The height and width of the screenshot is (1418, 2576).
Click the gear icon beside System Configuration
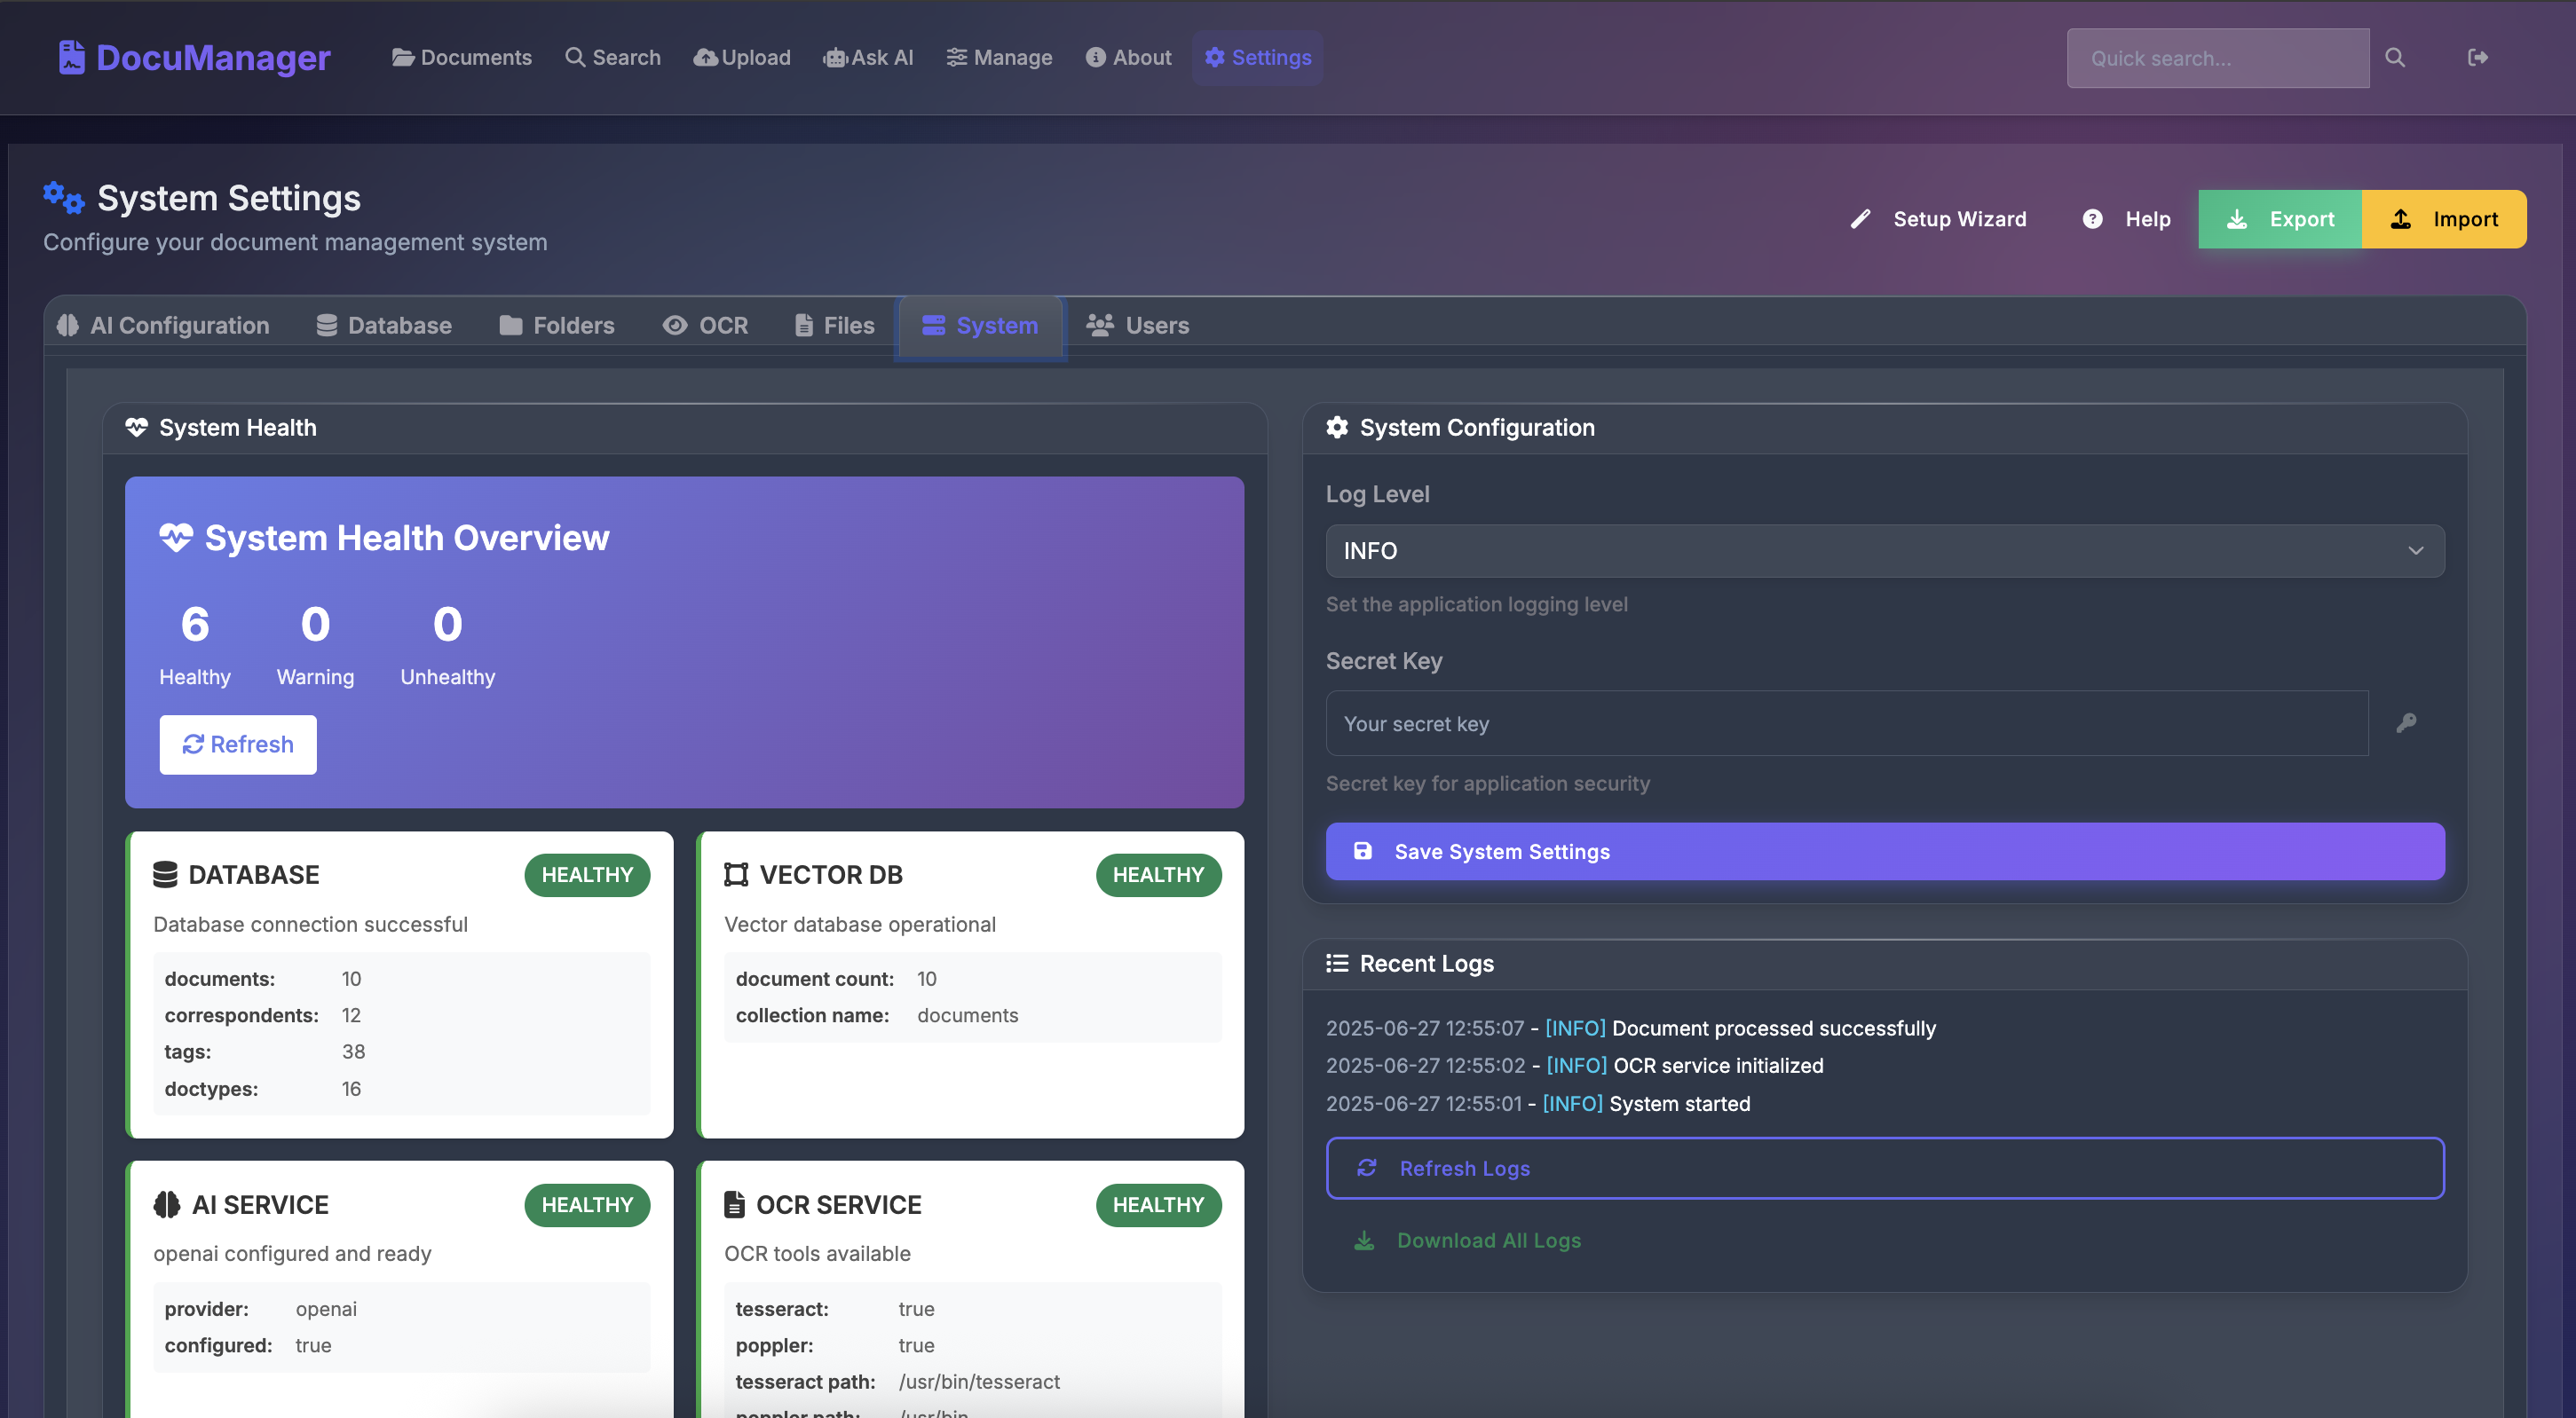(x=1337, y=428)
